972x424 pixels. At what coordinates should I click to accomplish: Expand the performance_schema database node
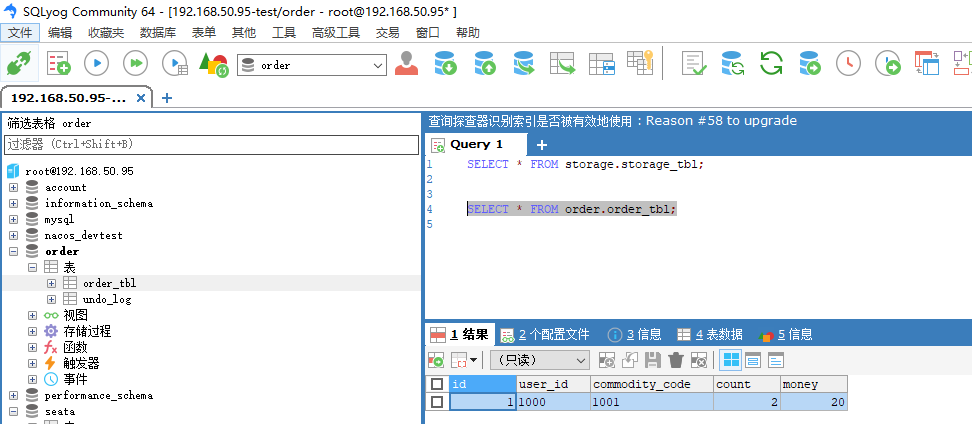pyautogui.click(x=14, y=395)
